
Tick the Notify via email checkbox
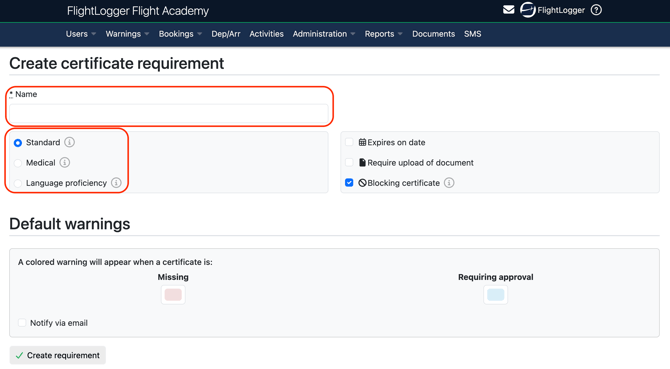point(22,322)
